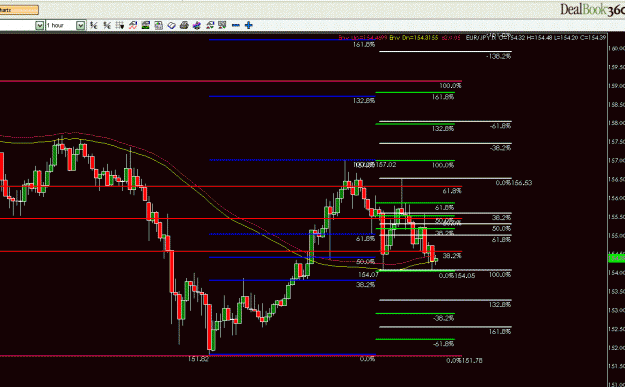Viewport: 625px width, 387px height.
Task: Click the currency $/€ icon next to timeframe dropdown
Action: click(94, 25)
